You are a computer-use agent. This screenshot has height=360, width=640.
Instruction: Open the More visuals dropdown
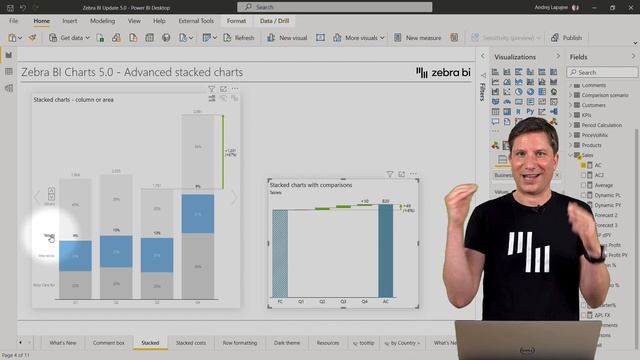(359, 38)
